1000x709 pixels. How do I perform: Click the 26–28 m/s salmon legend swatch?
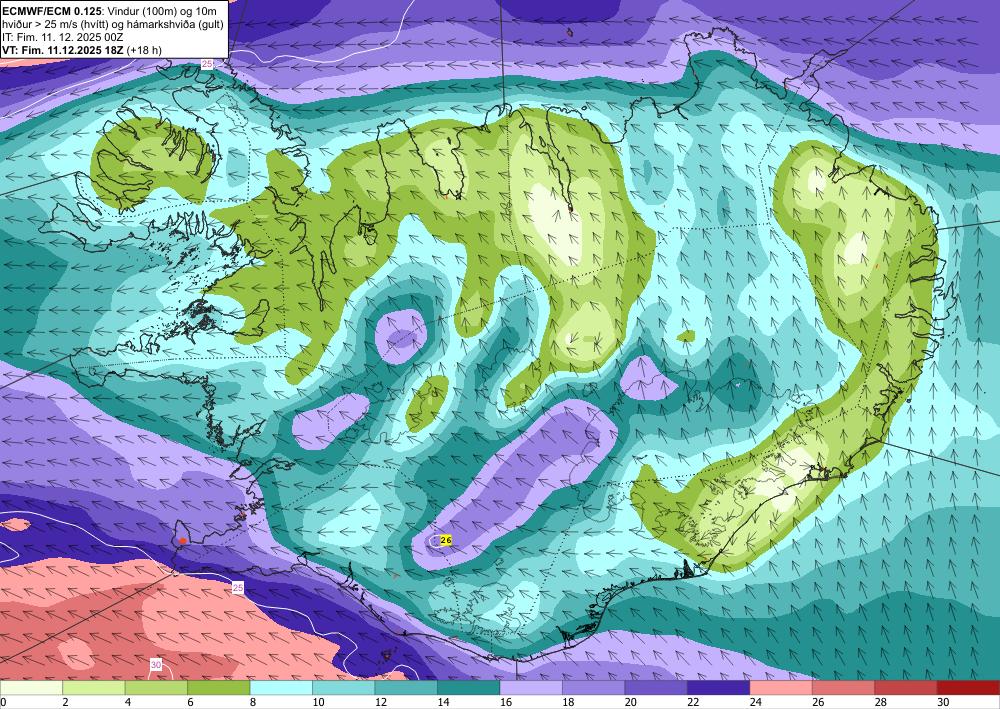844,688
